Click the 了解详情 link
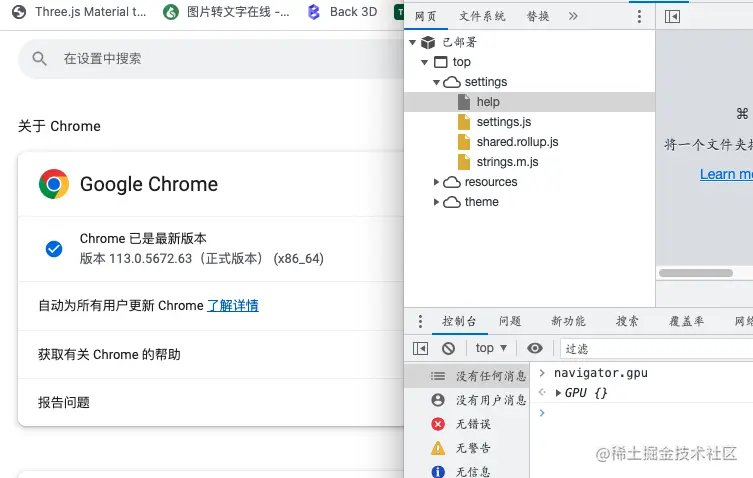The width and height of the screenshot is (753, 478). (x=233, y=306)
